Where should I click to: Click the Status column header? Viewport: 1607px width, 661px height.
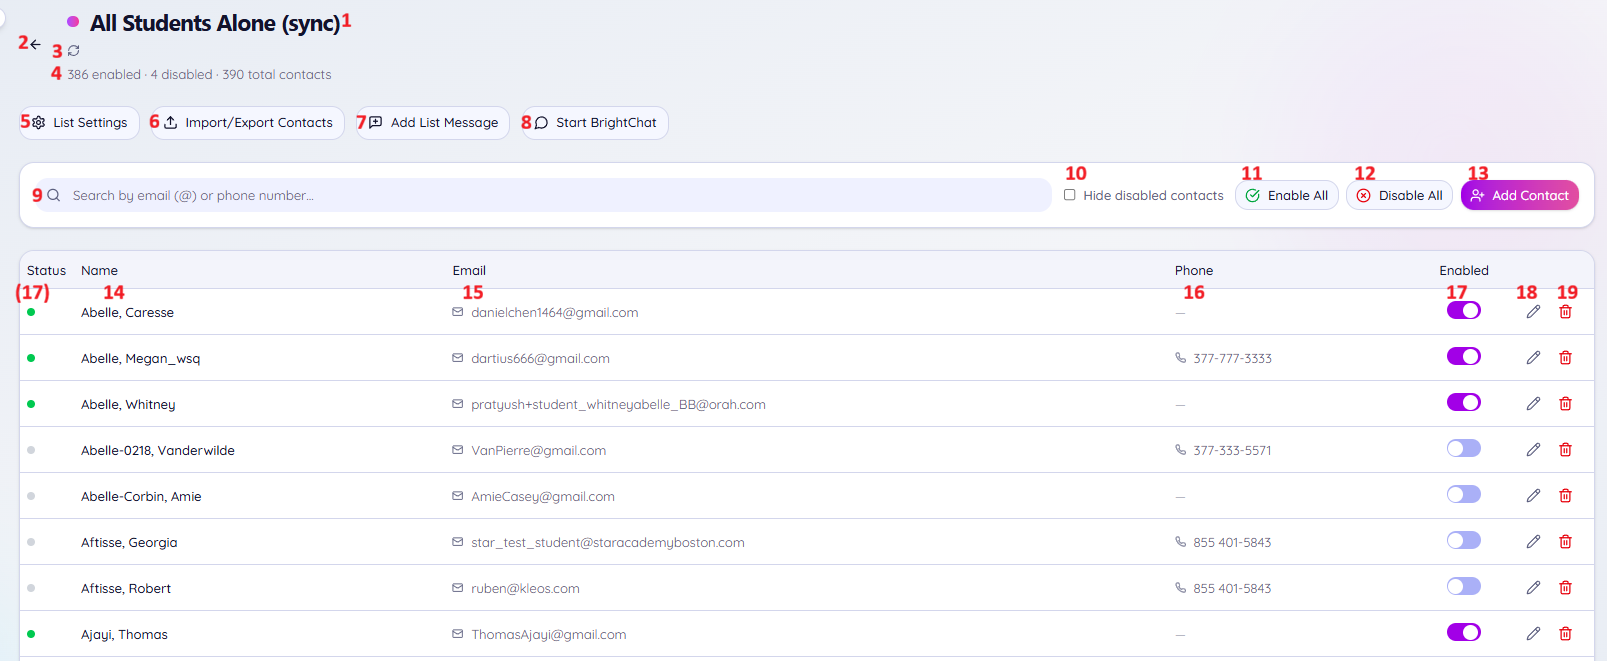tap(46, 270)
